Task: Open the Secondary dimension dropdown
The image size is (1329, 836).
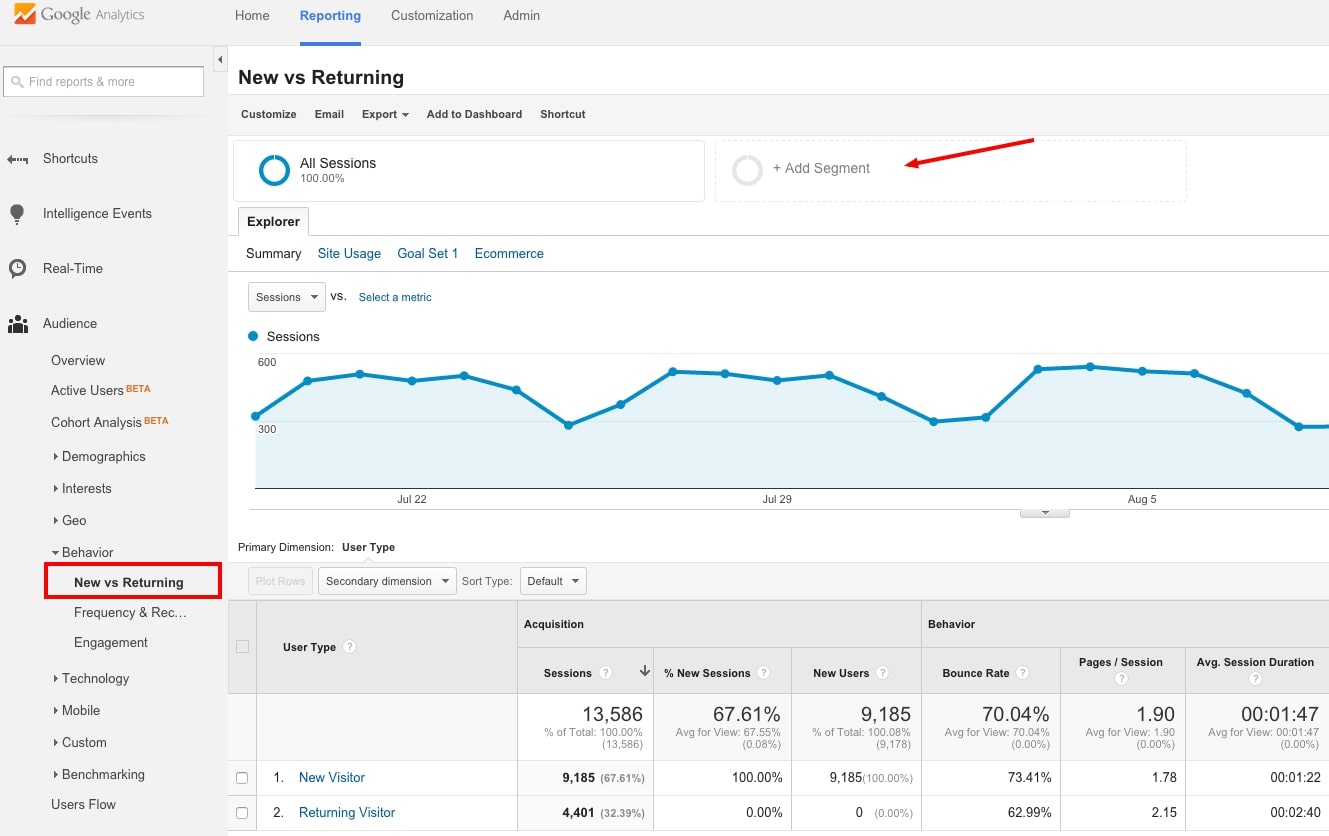Action: (387, 581)
